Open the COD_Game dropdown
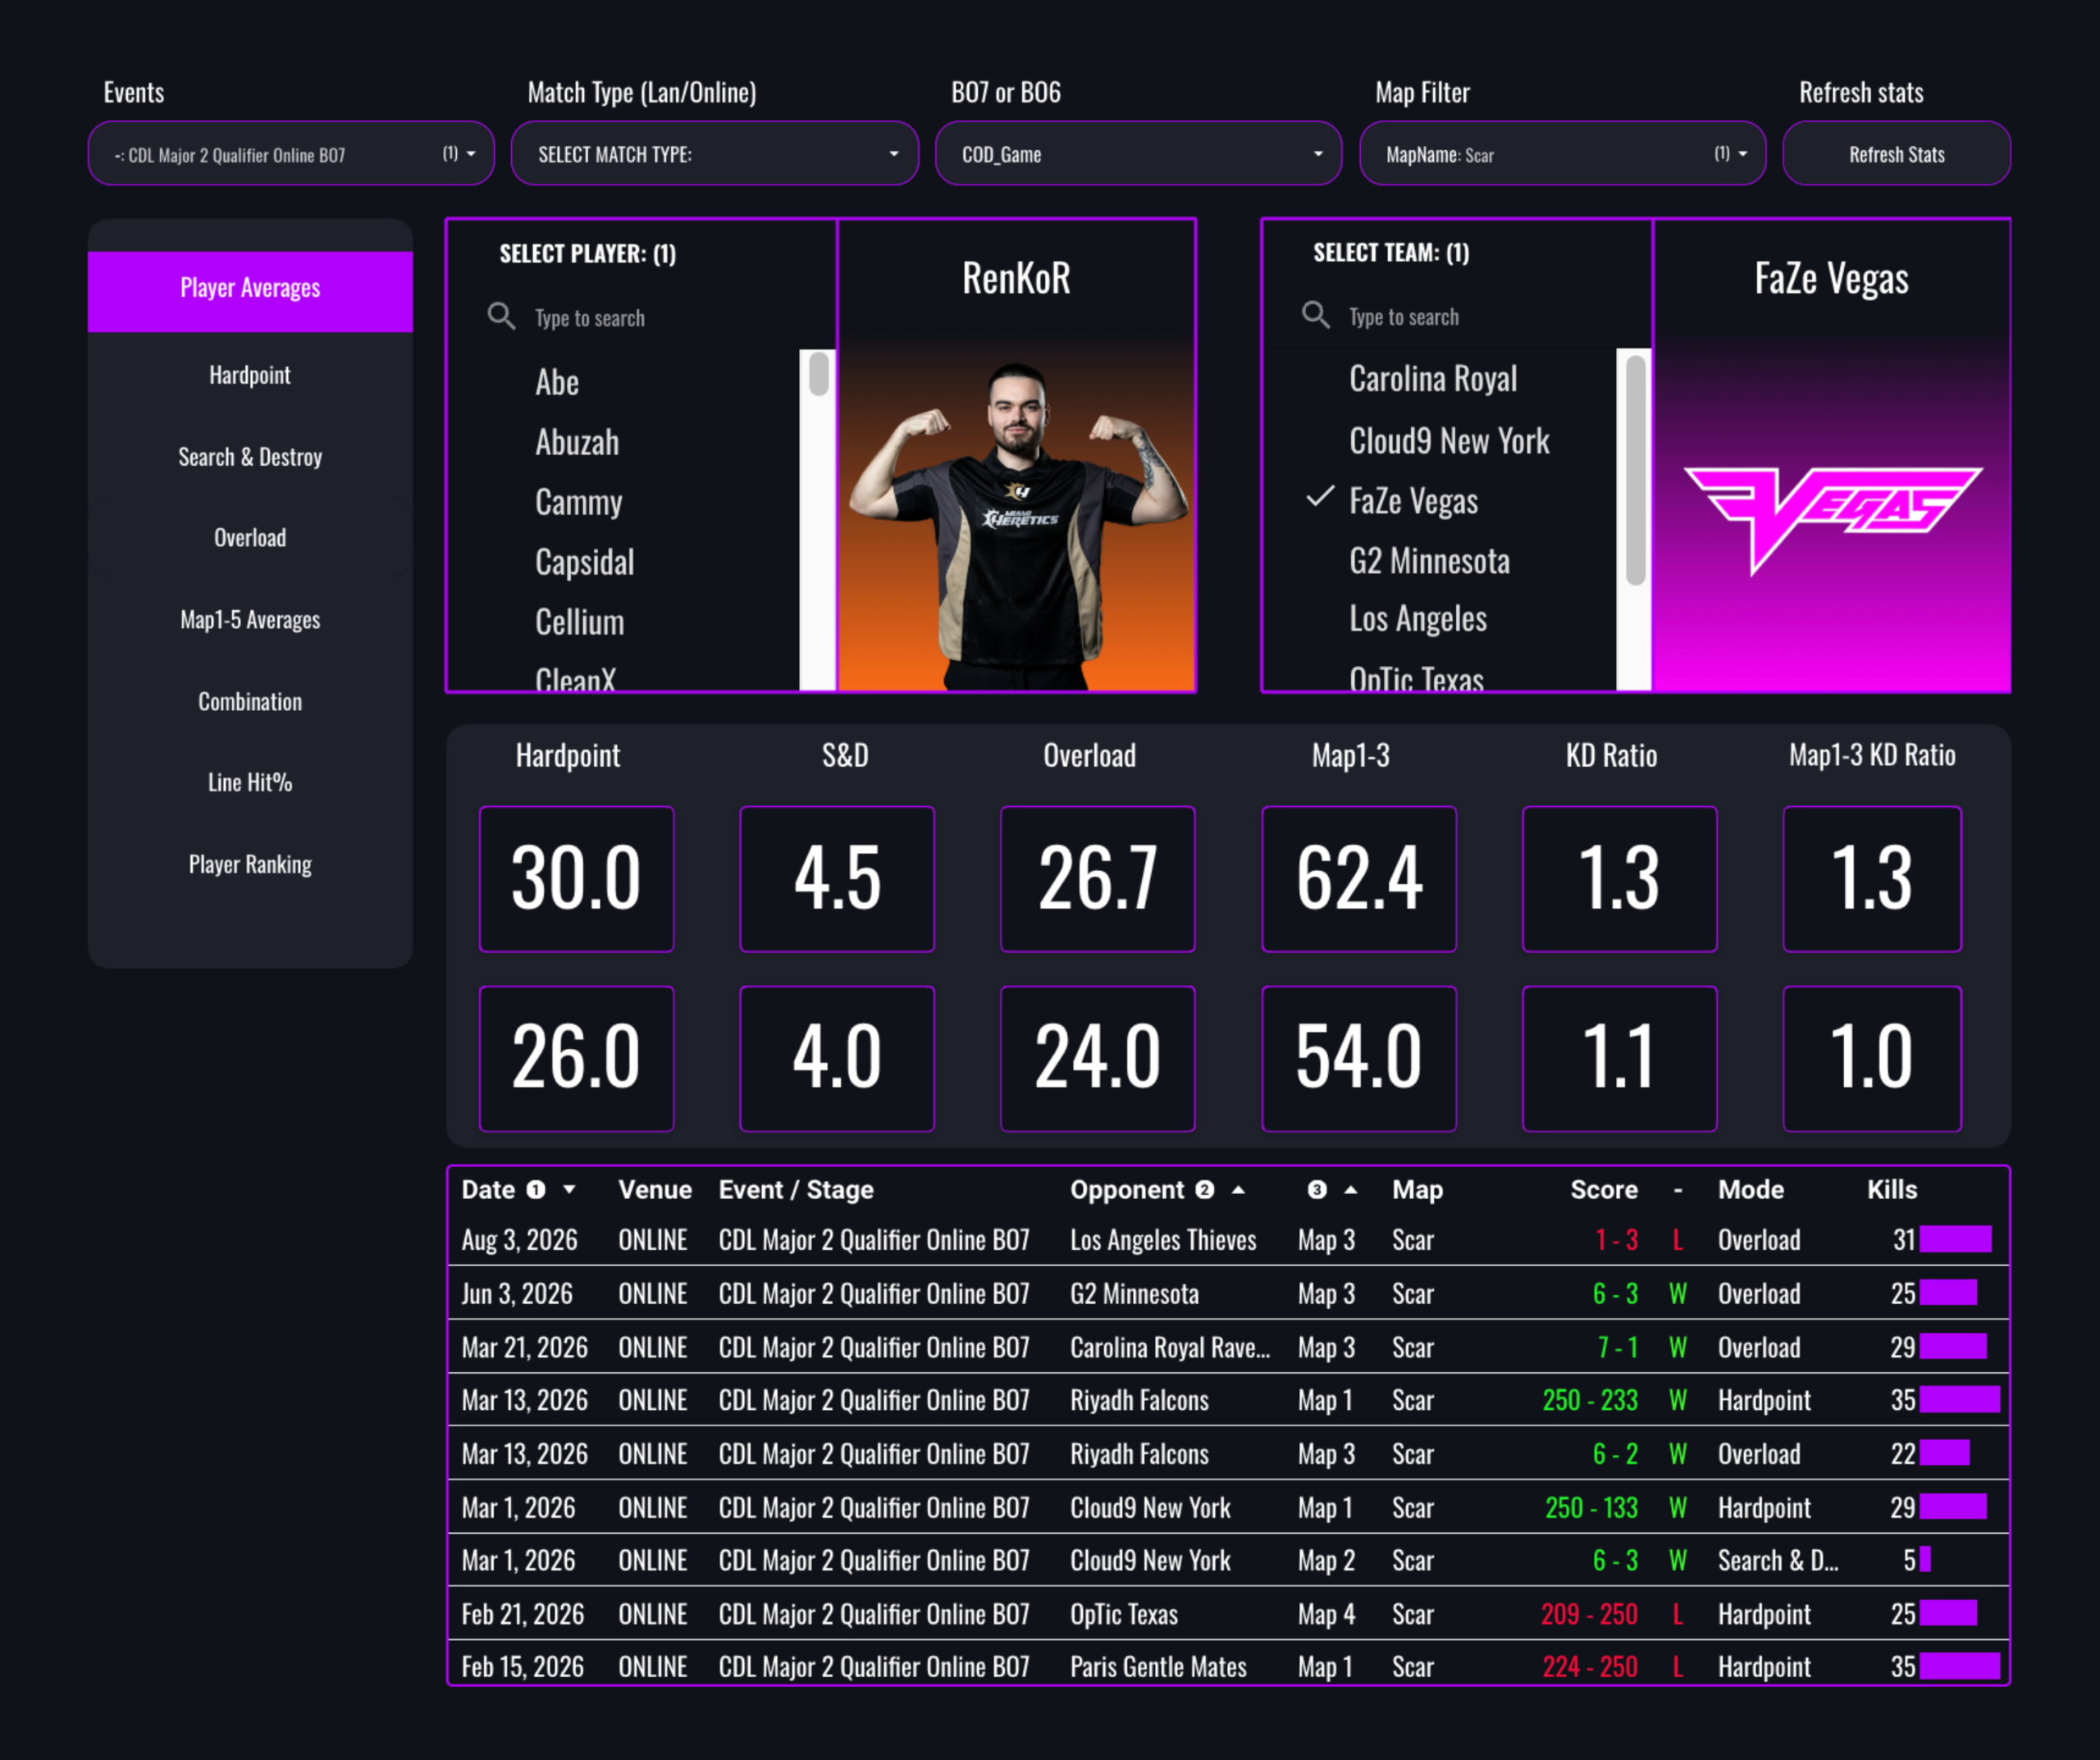This screenshot has height=1760, width=2100. pyautogui.click(x=1138, y=154)
